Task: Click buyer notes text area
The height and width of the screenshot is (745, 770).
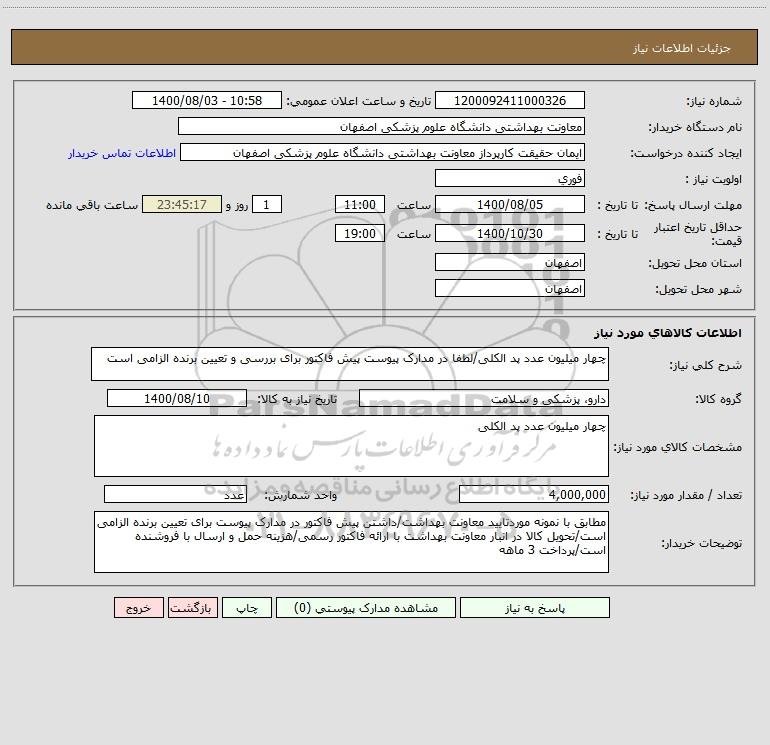Action: (351, 542)
